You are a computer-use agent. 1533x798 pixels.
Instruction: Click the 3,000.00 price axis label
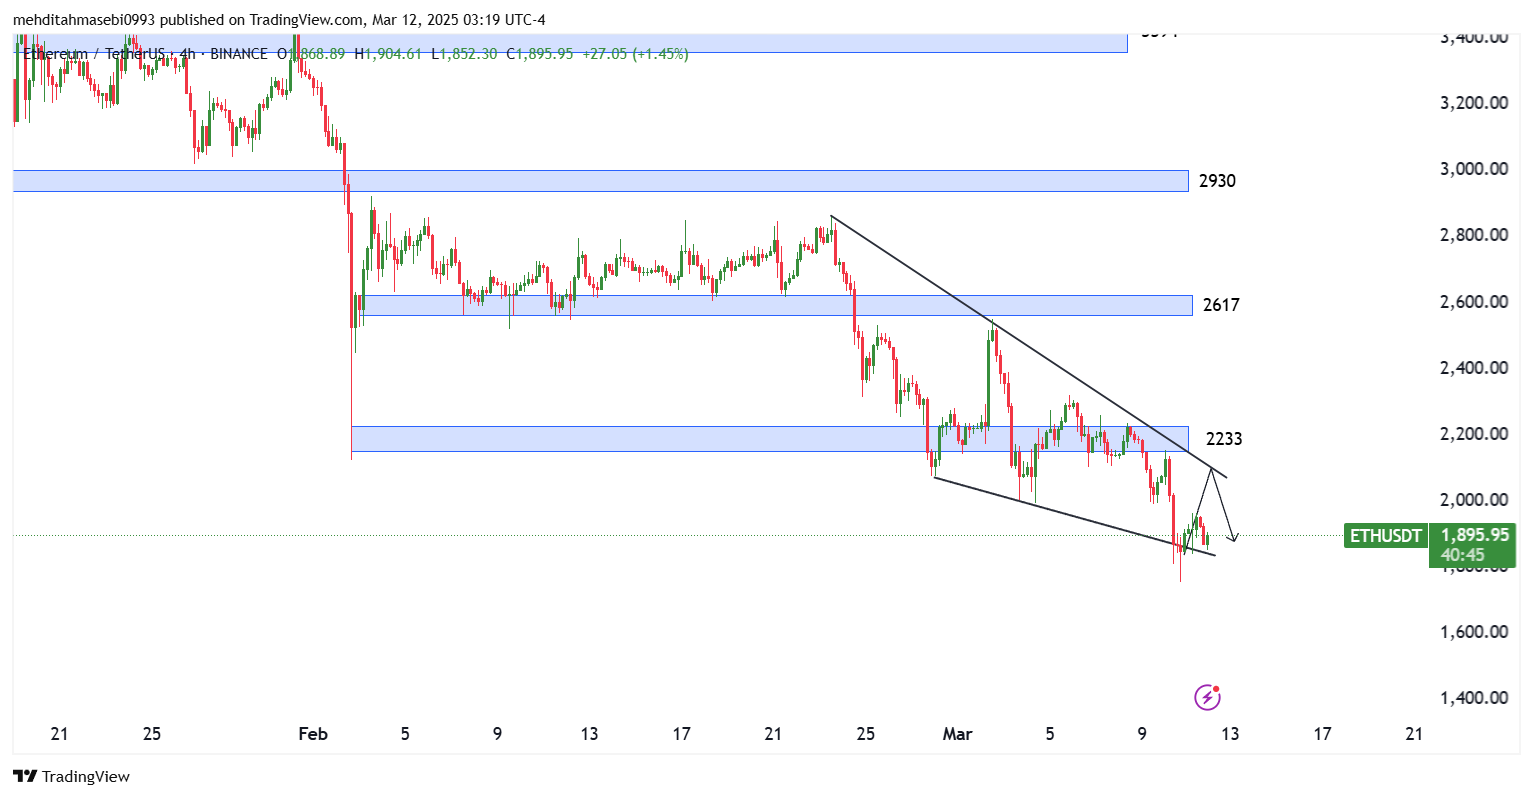(x=1474, y=169)
